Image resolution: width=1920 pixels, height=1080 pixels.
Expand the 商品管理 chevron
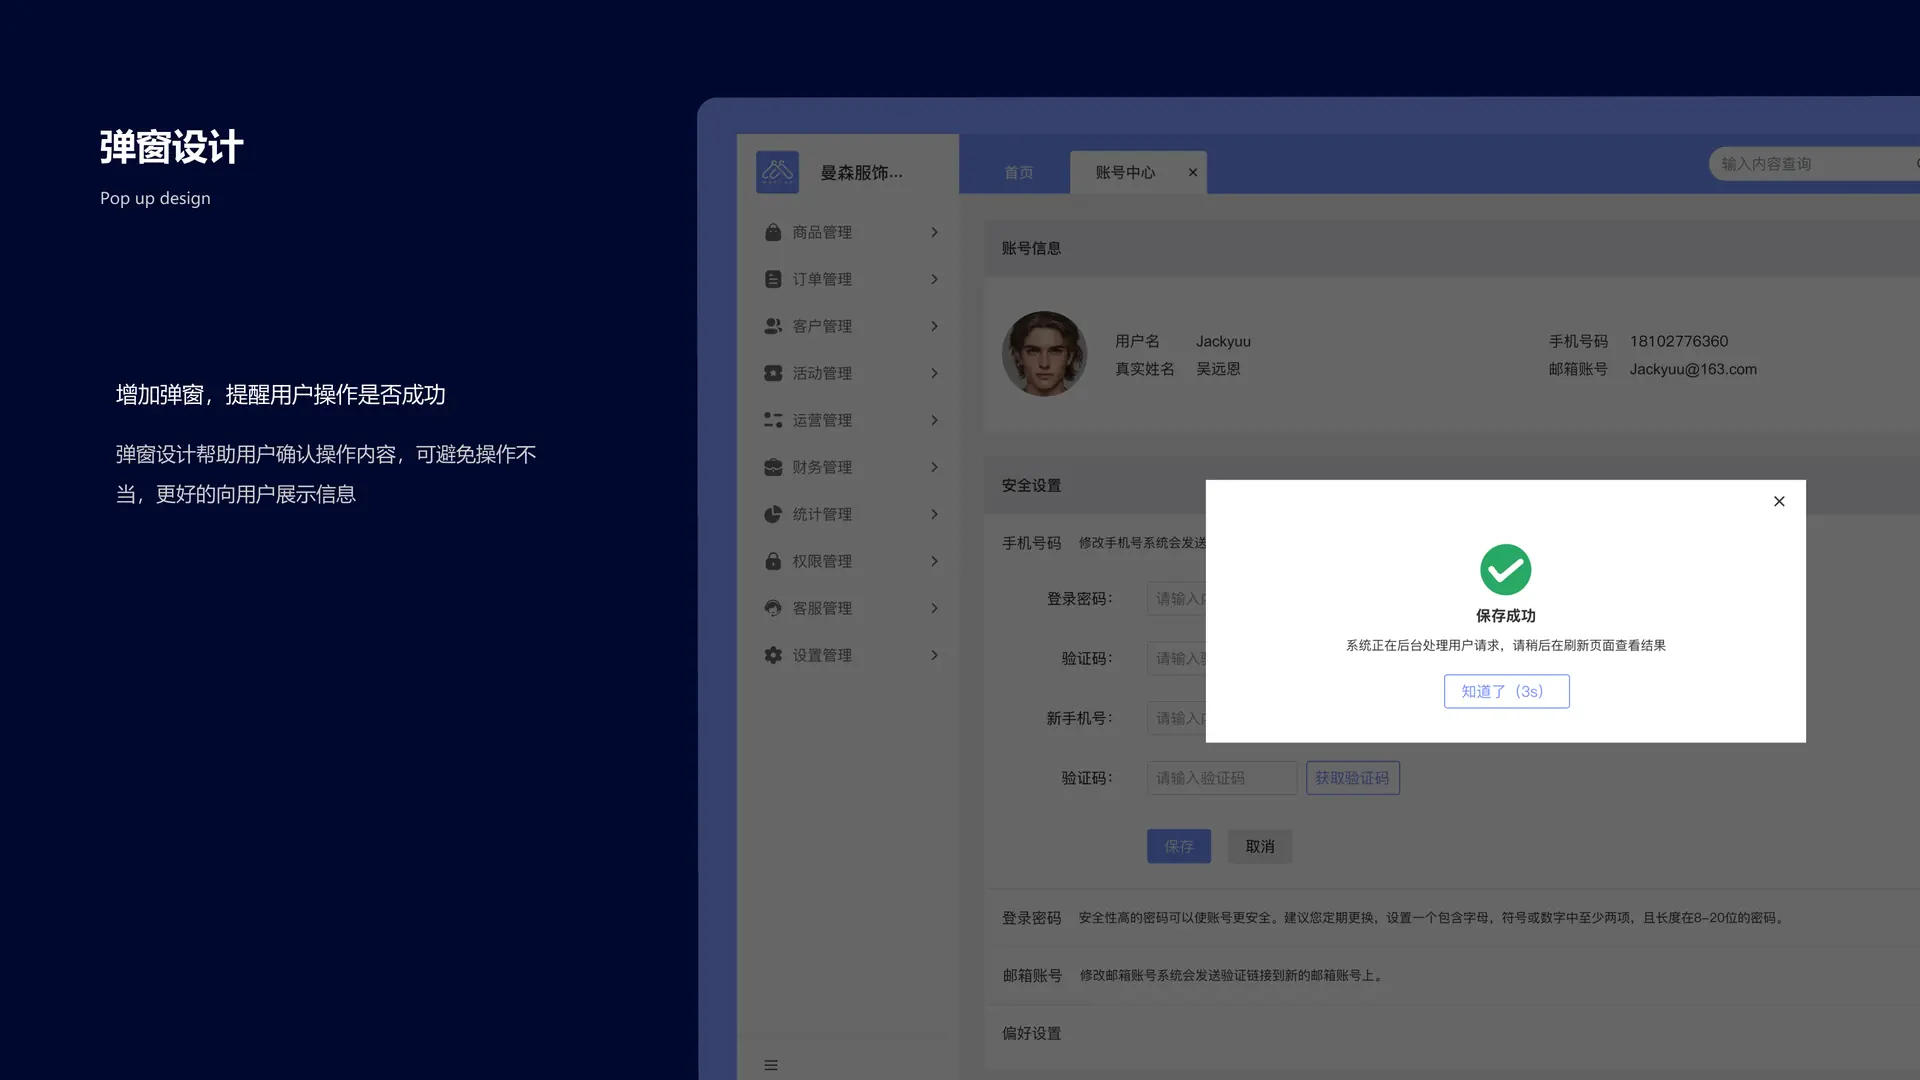coord(935,232)
